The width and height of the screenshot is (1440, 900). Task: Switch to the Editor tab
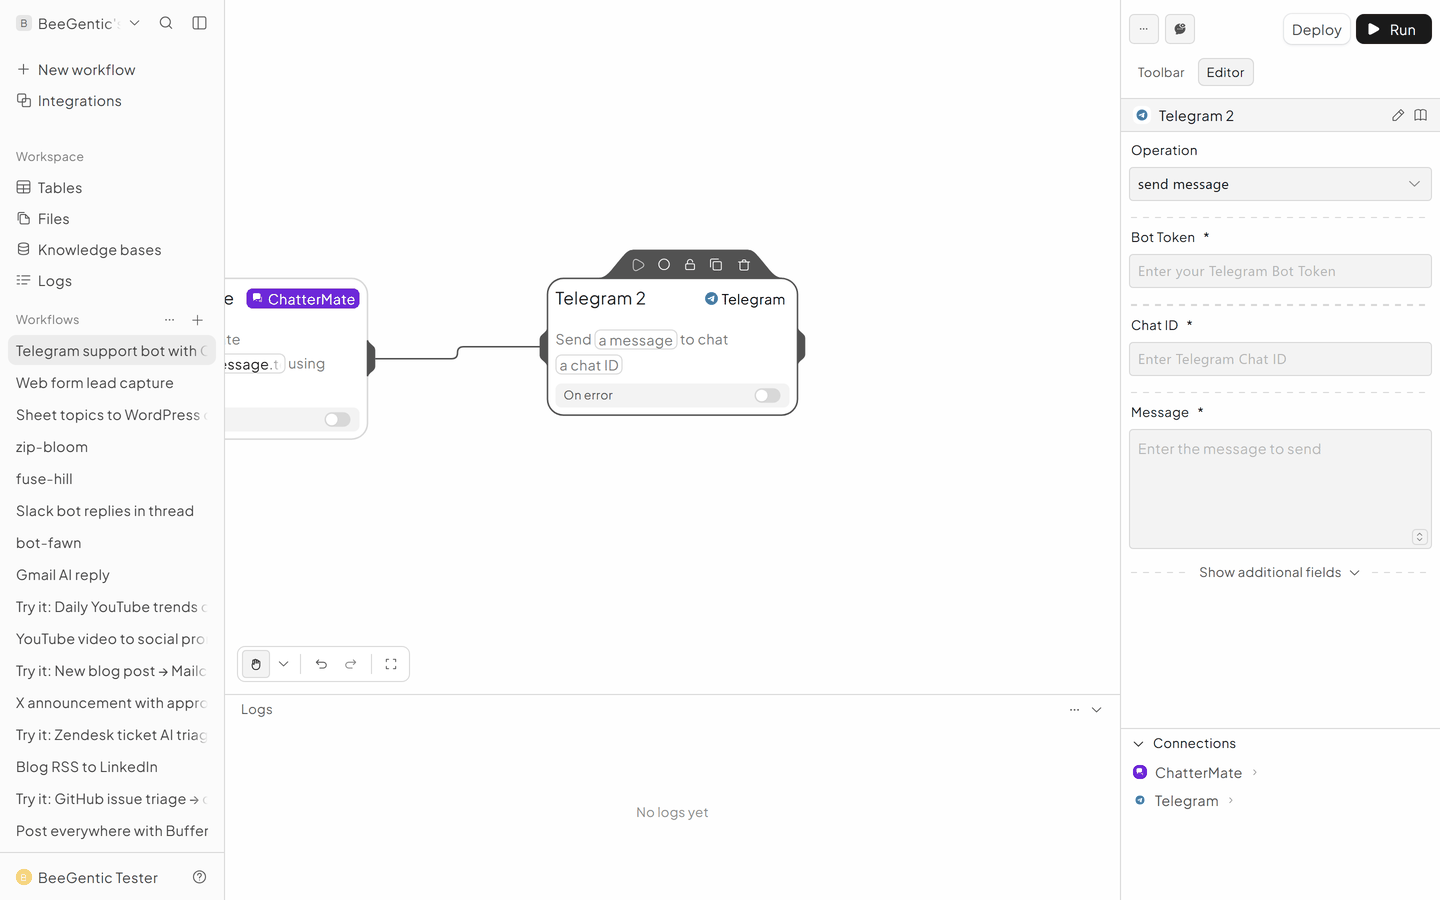[1225, 72]
